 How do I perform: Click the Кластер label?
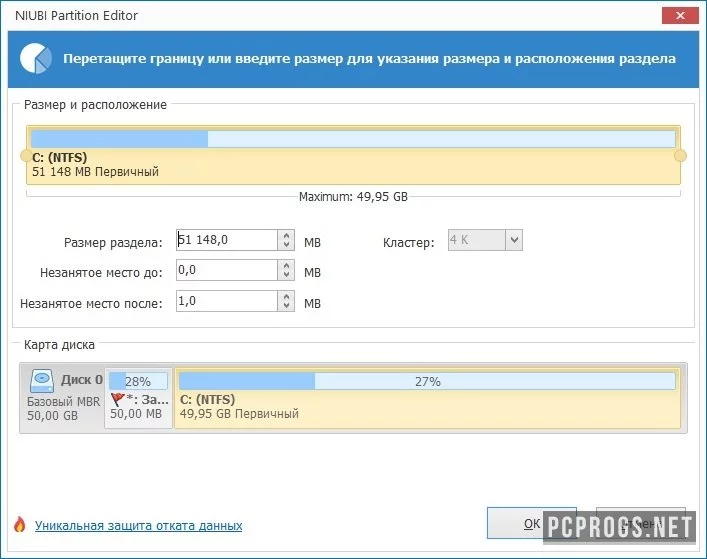pos(409,243)
